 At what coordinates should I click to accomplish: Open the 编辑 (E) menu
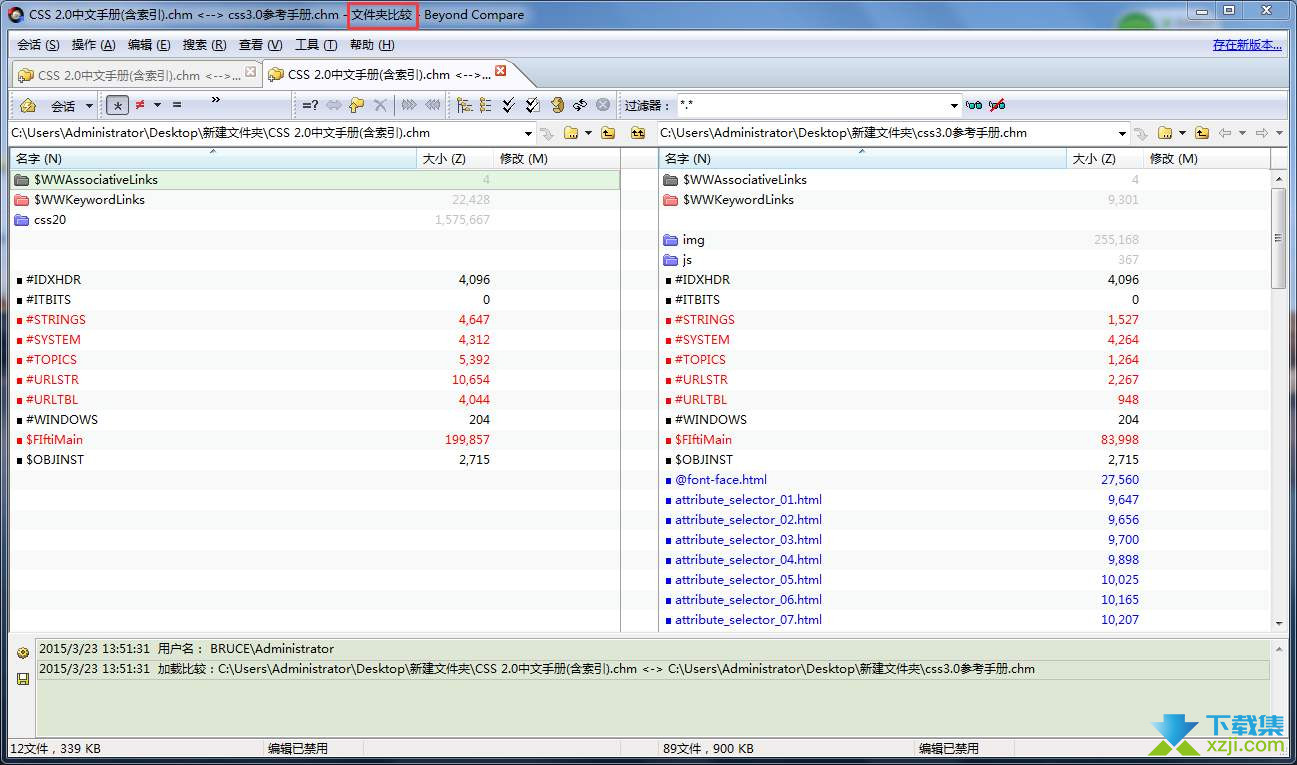point(149,45)
